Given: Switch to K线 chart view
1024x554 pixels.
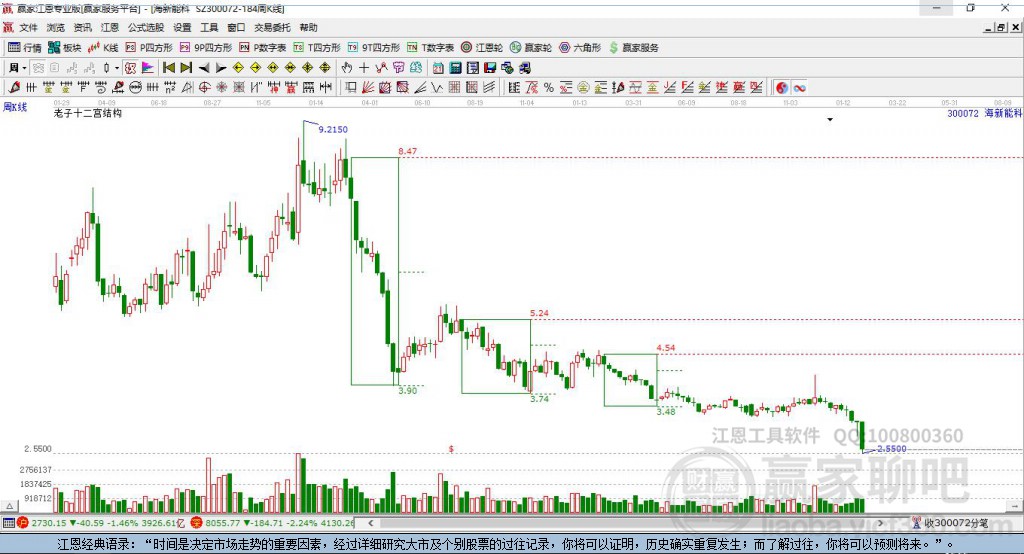Looking at the screenshot, I should pyautogui.click(x=103, y=48).
